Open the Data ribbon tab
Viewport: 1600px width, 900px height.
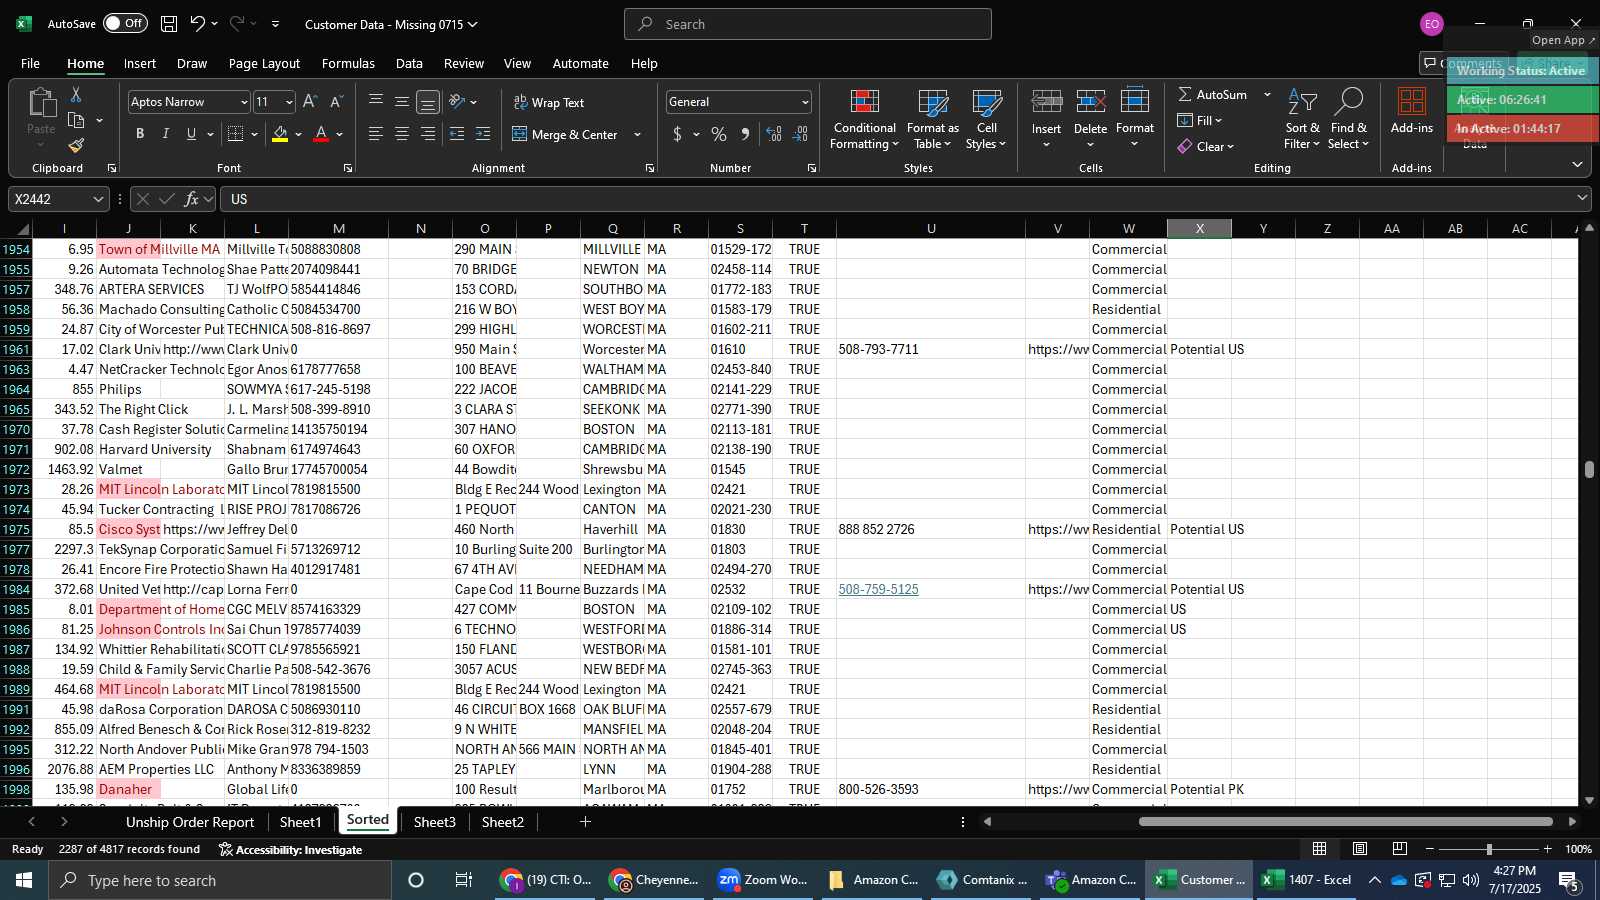(409, 63)
